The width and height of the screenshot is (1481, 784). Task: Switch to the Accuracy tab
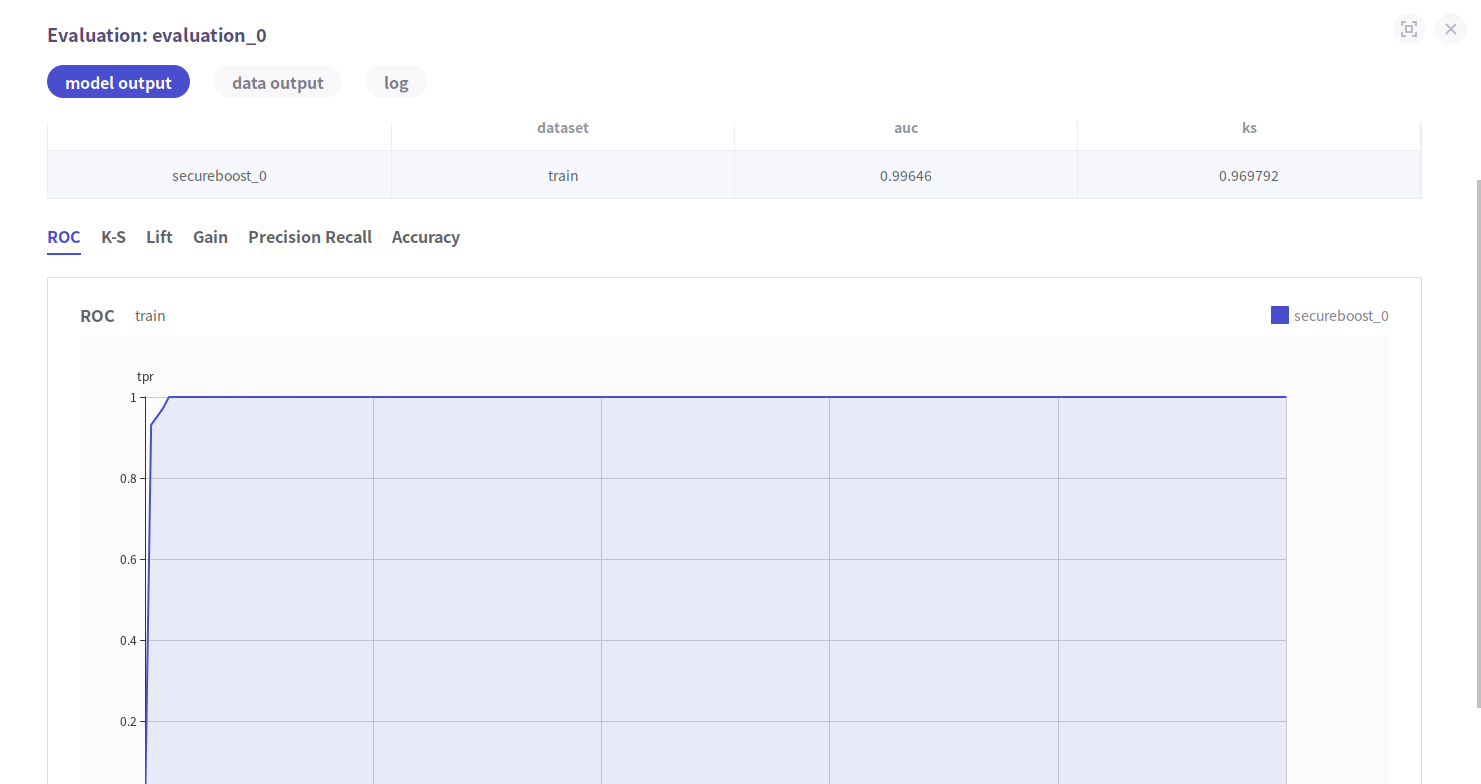pos(426,237)
